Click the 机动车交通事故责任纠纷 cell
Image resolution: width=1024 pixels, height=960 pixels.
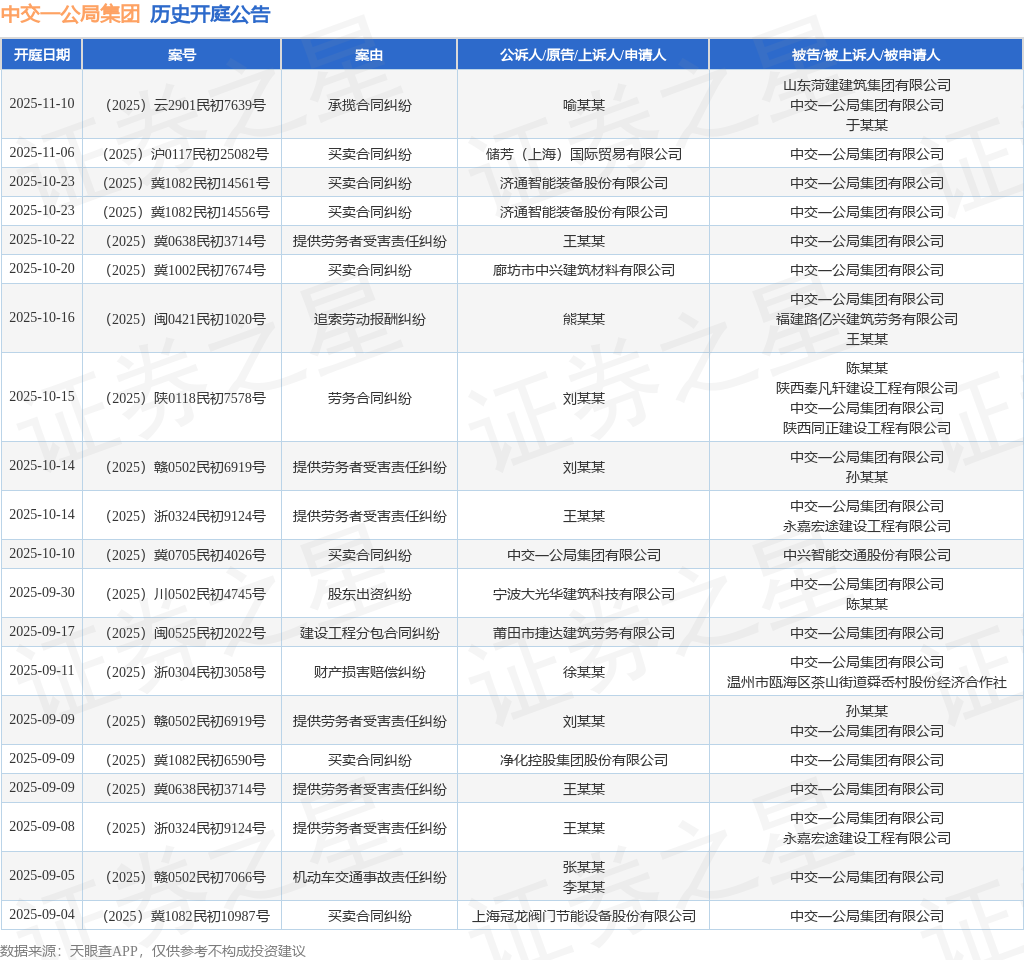coord(370,877)
